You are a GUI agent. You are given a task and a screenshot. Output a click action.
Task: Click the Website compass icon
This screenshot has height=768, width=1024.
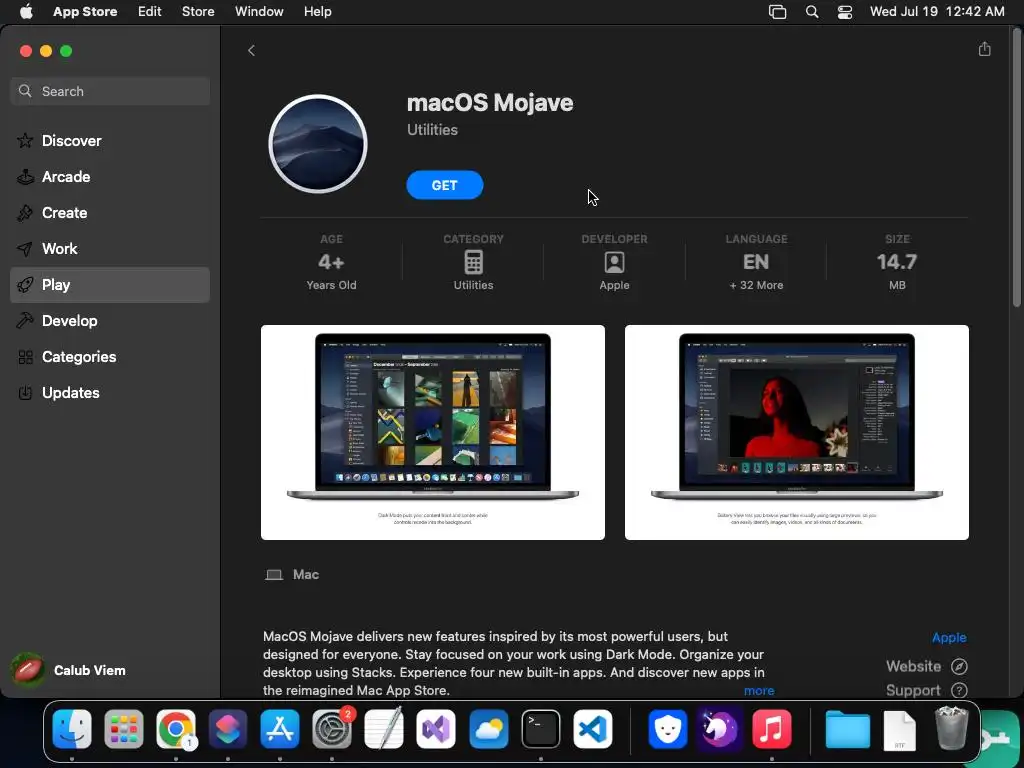pos(959,666)
